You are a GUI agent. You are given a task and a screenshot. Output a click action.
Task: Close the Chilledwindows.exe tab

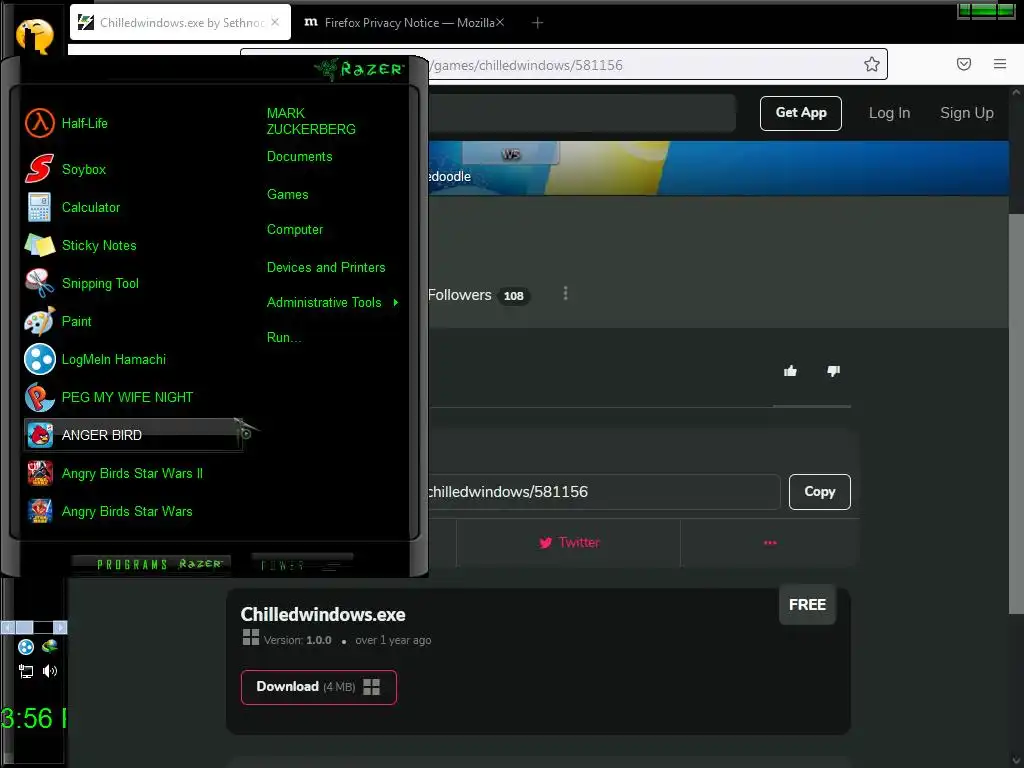click(x=275, y=22)
